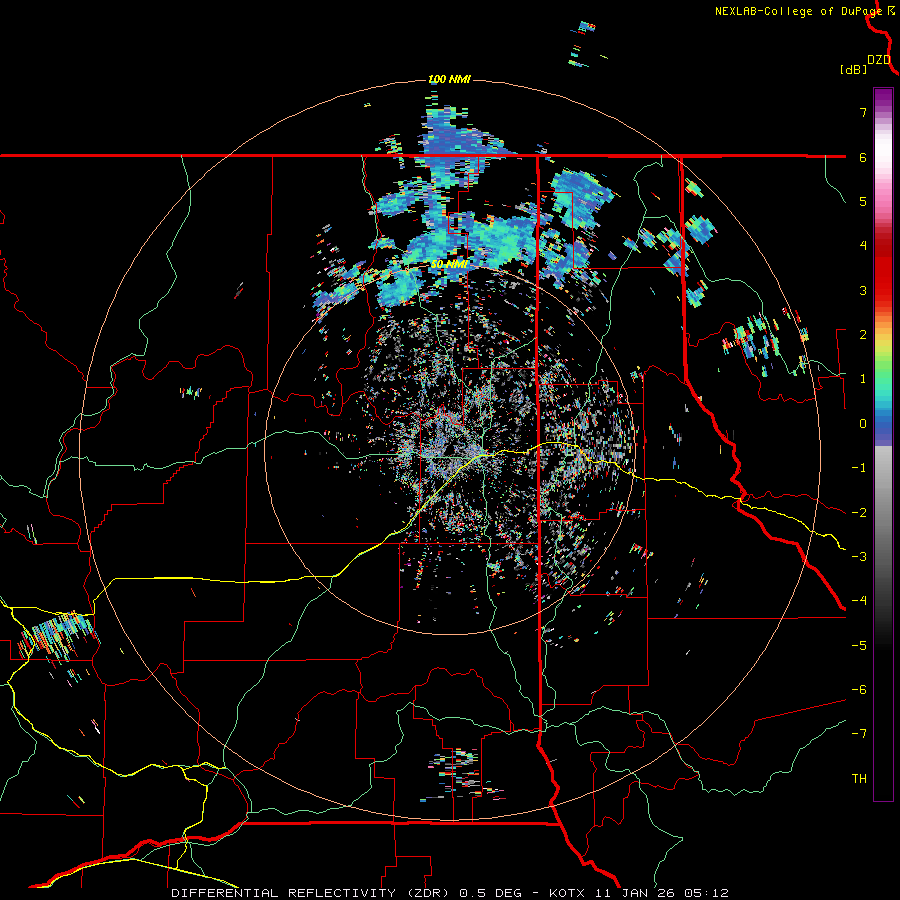The width and height of the screenshot is (900, 900).
Task: Click the "TH" label on the color scale
Action: (x=859, y=779)
